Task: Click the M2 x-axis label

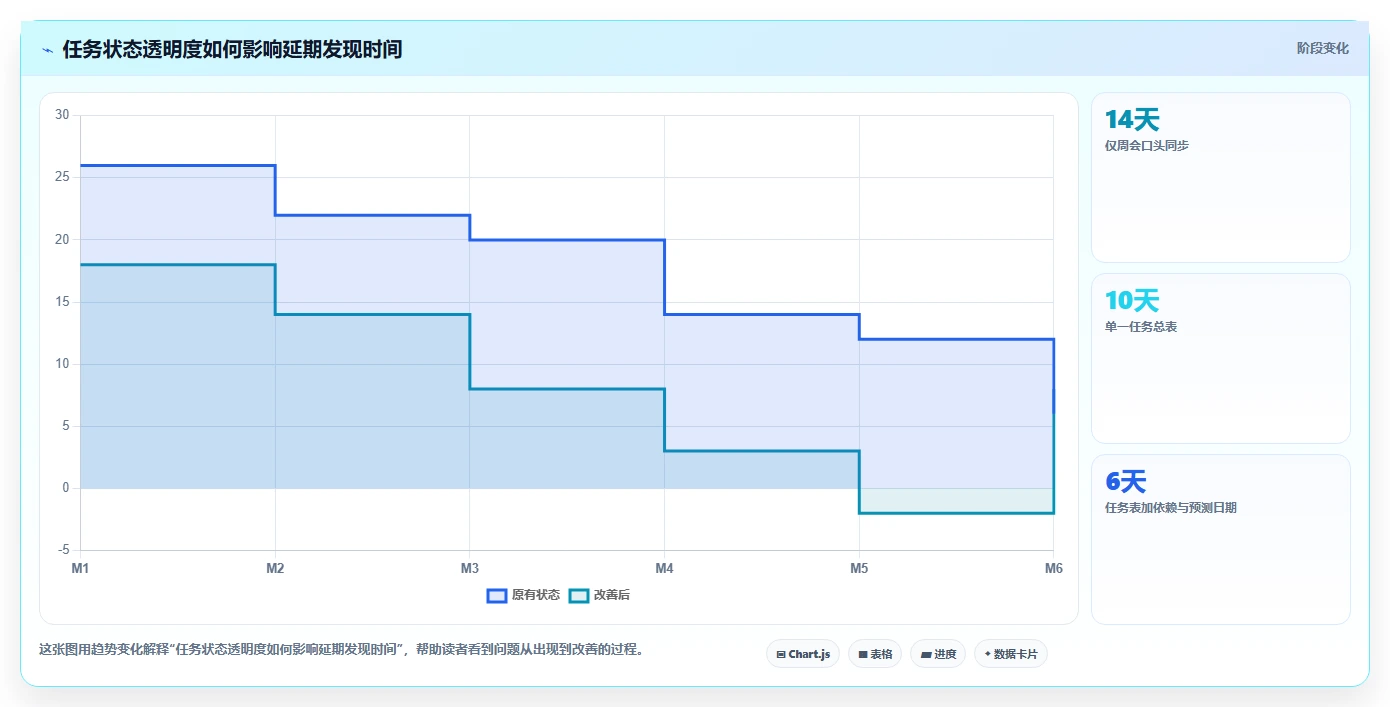Action: point(275,568)
